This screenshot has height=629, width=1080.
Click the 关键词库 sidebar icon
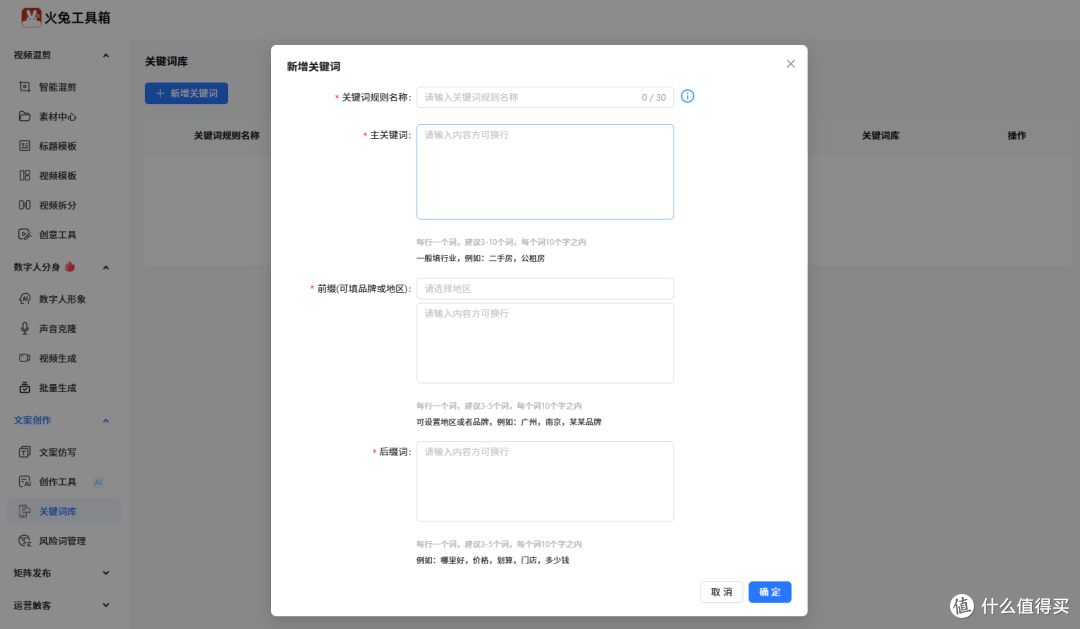(x=25, y=511)
